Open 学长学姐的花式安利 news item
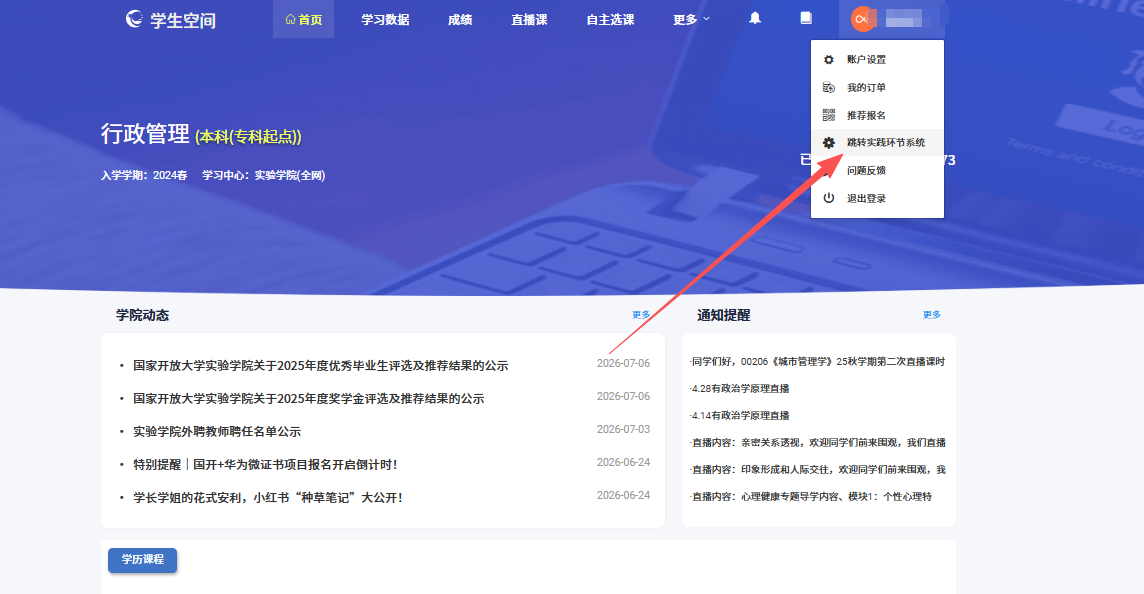1144x594 pixels. [x=268, y=498]
